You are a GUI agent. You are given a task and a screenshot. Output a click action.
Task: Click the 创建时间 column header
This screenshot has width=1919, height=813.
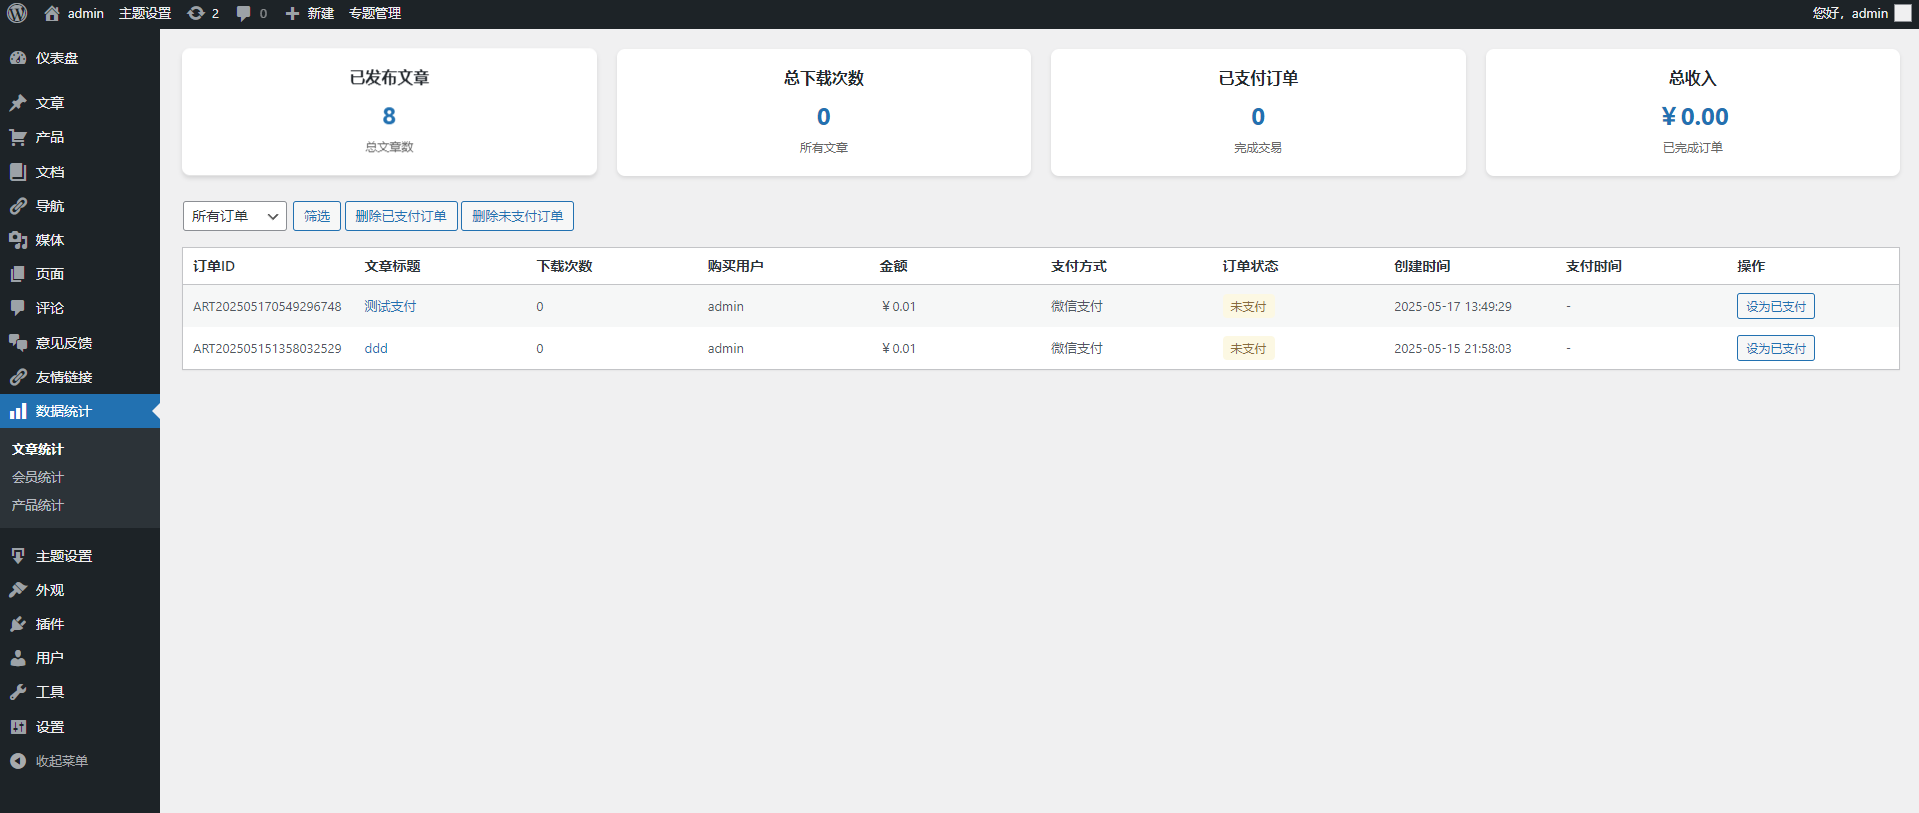click(1422, 266)
